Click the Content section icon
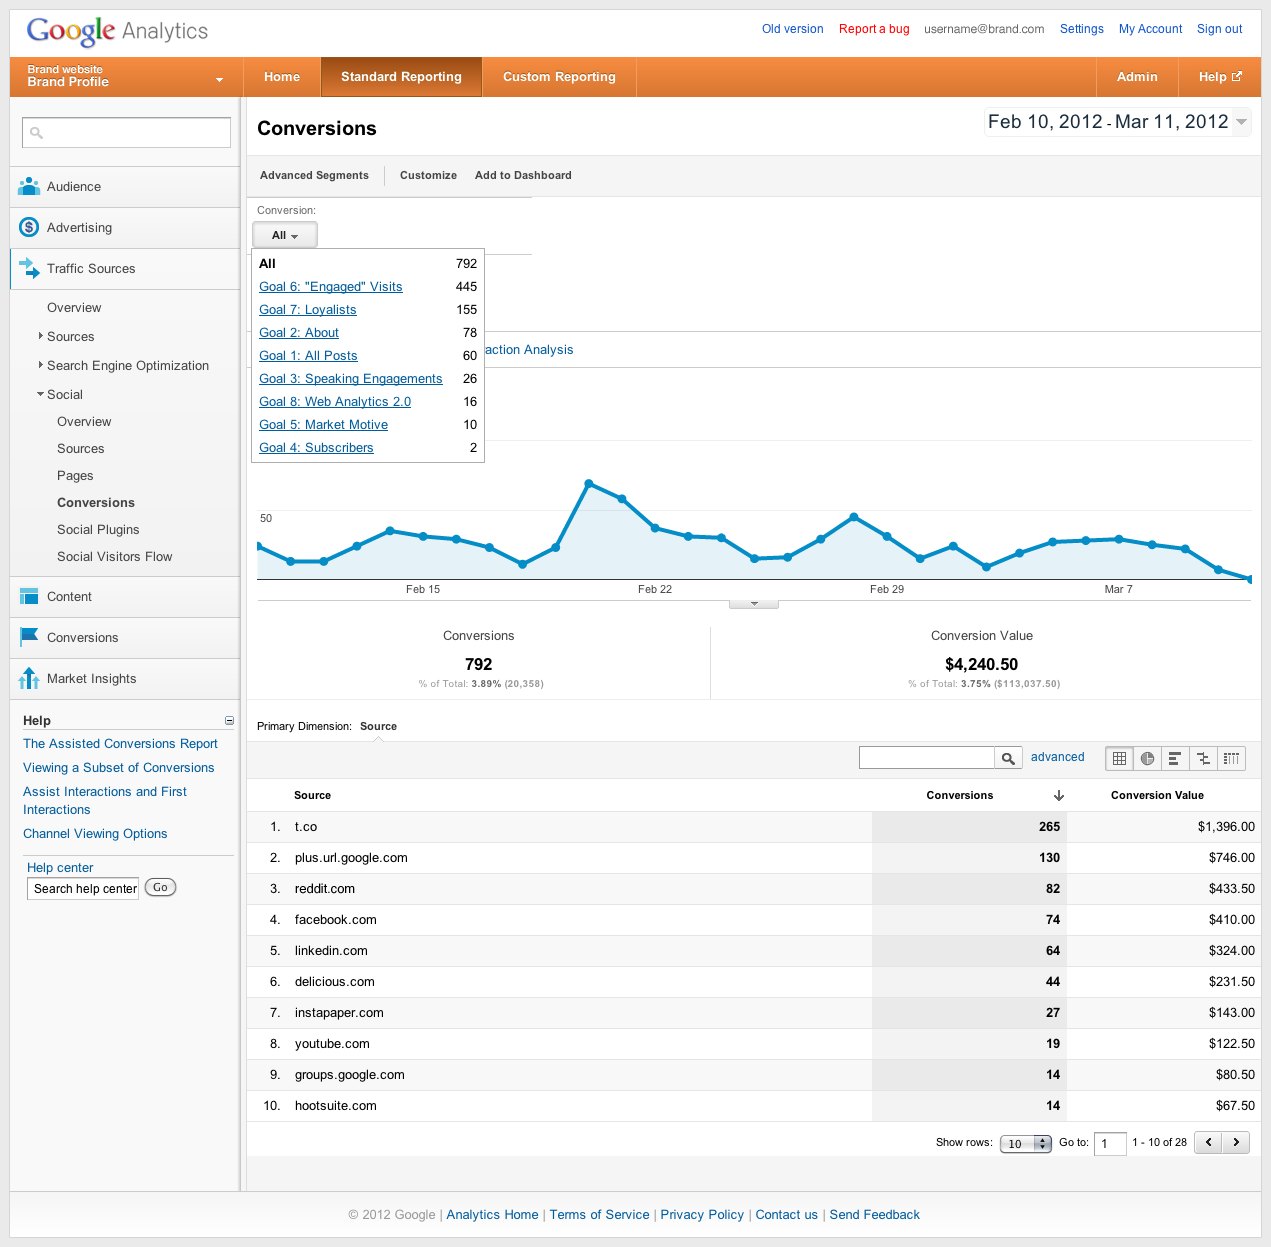This screenshot has width=1271, height=1247. (x=29, y=596)
